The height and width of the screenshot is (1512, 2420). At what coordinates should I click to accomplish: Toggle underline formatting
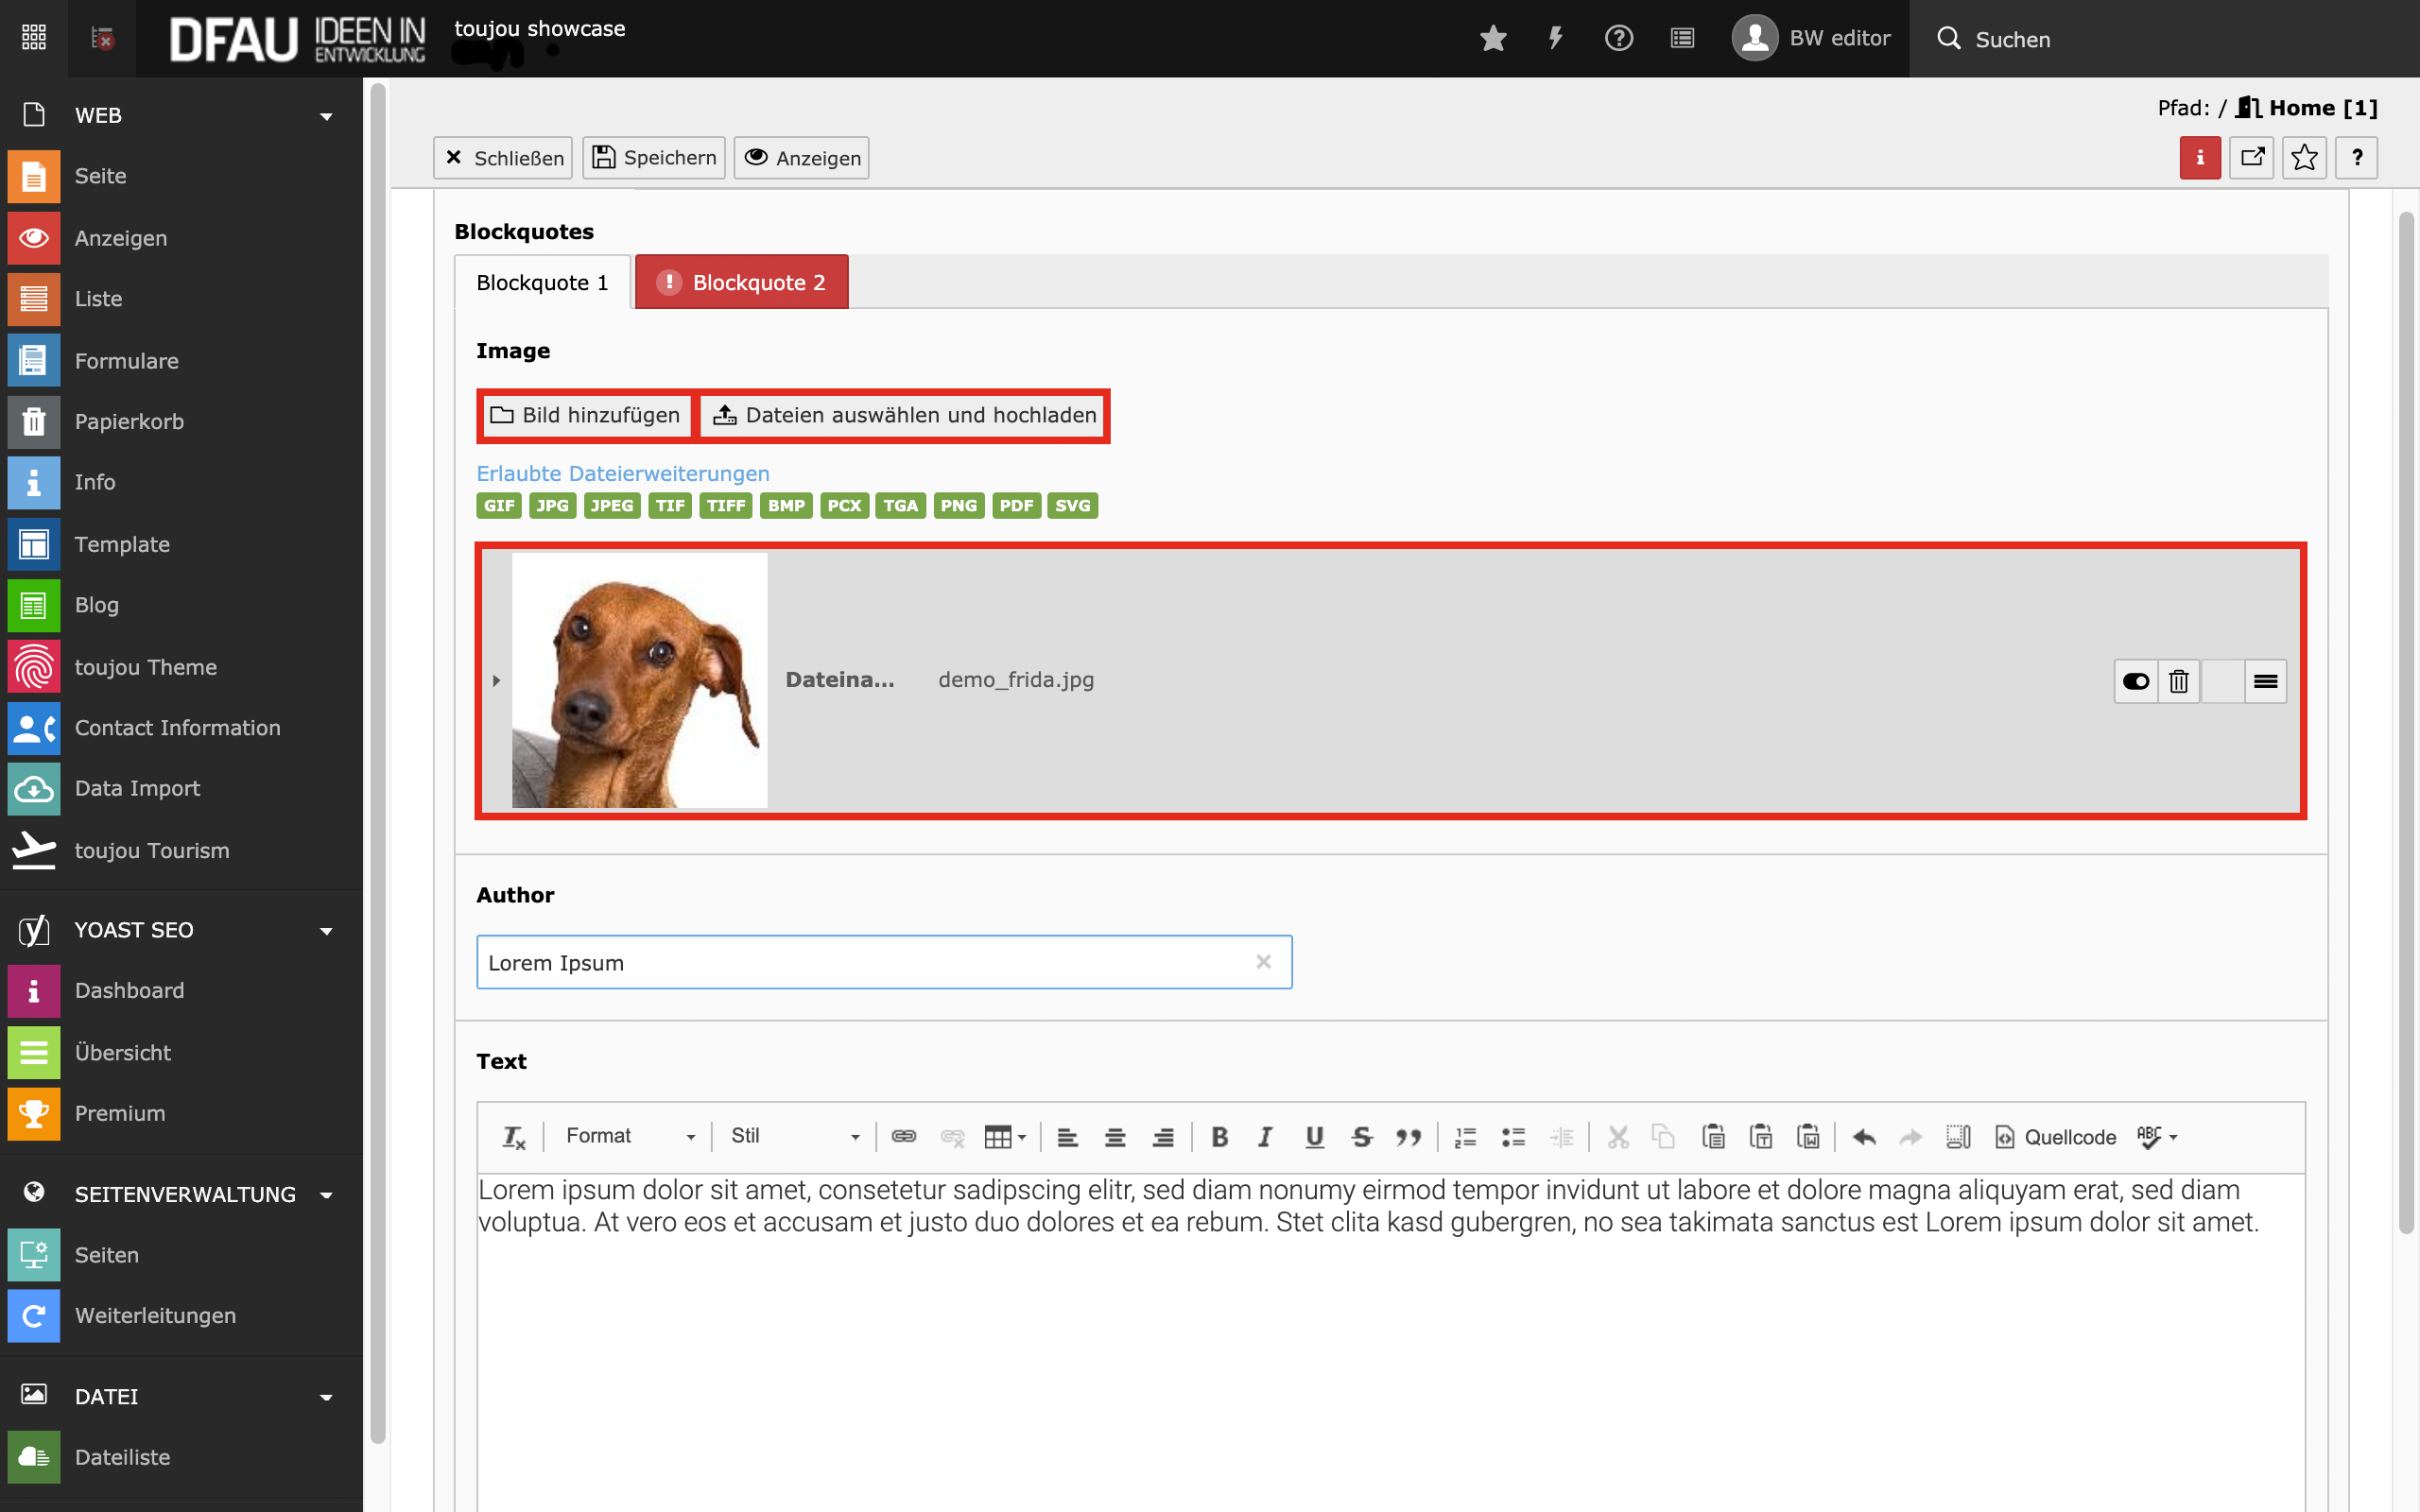(1314, 1137)
